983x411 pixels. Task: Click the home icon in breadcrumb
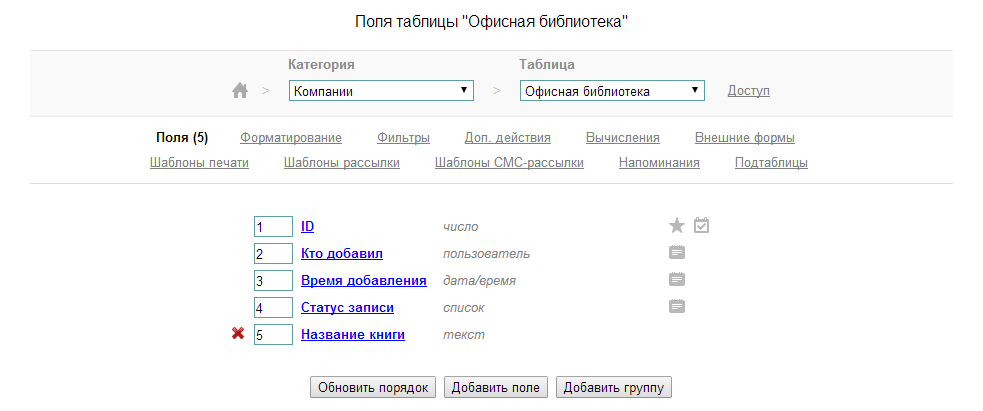point(240,91)
